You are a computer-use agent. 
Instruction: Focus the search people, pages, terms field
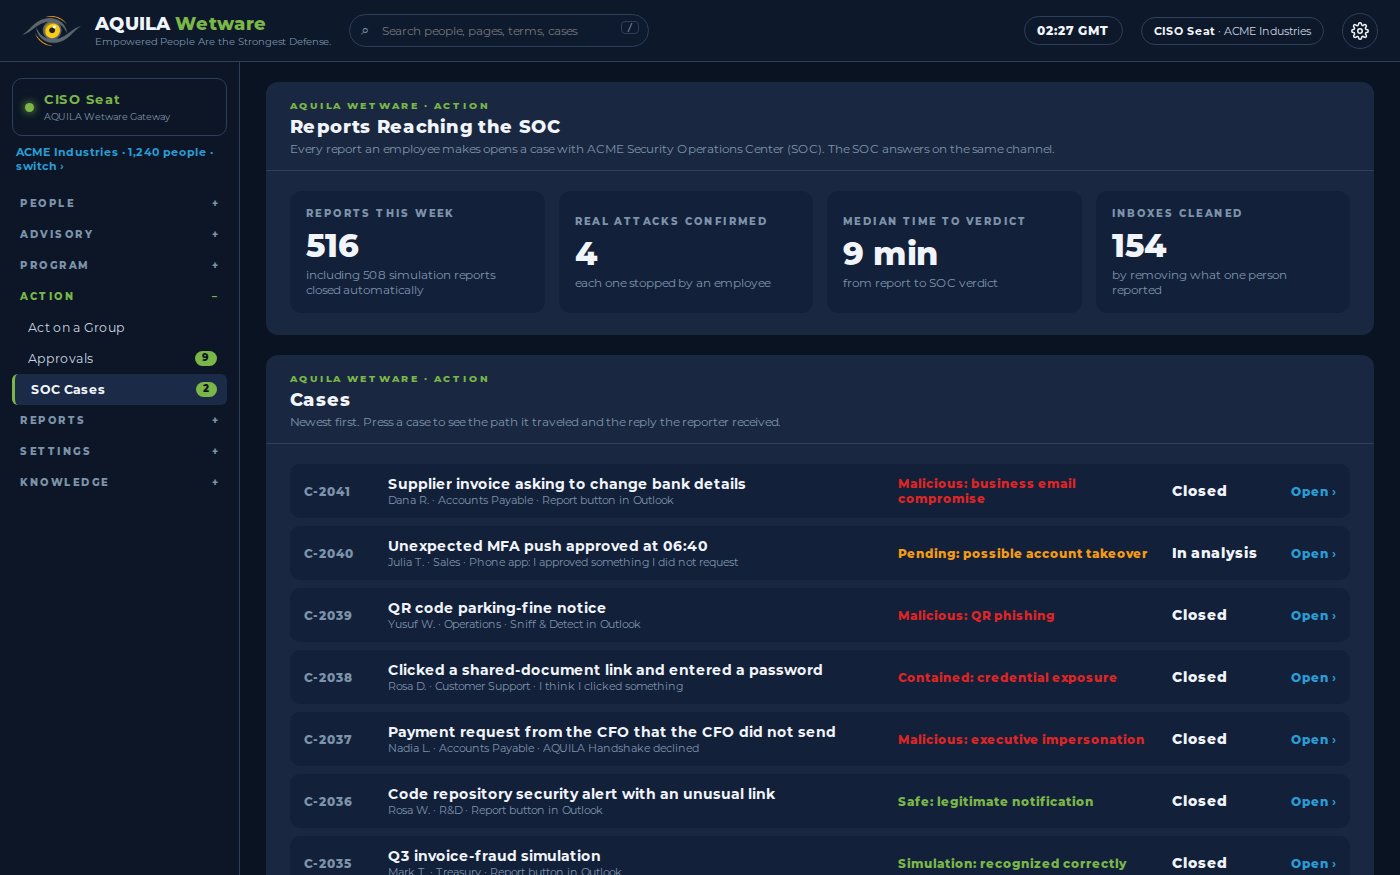point(498,31)
